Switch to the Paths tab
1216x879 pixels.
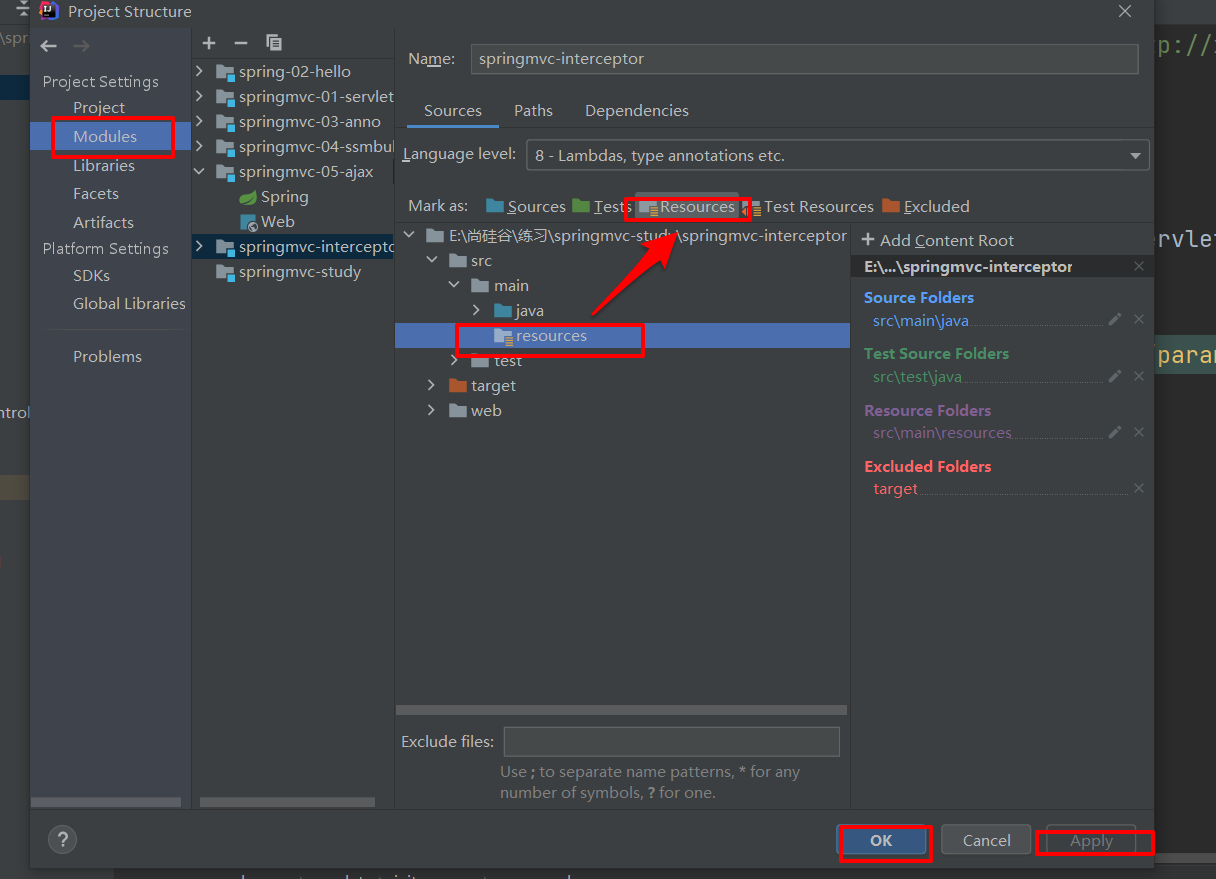pyautogui.click(x=533, y=110)
